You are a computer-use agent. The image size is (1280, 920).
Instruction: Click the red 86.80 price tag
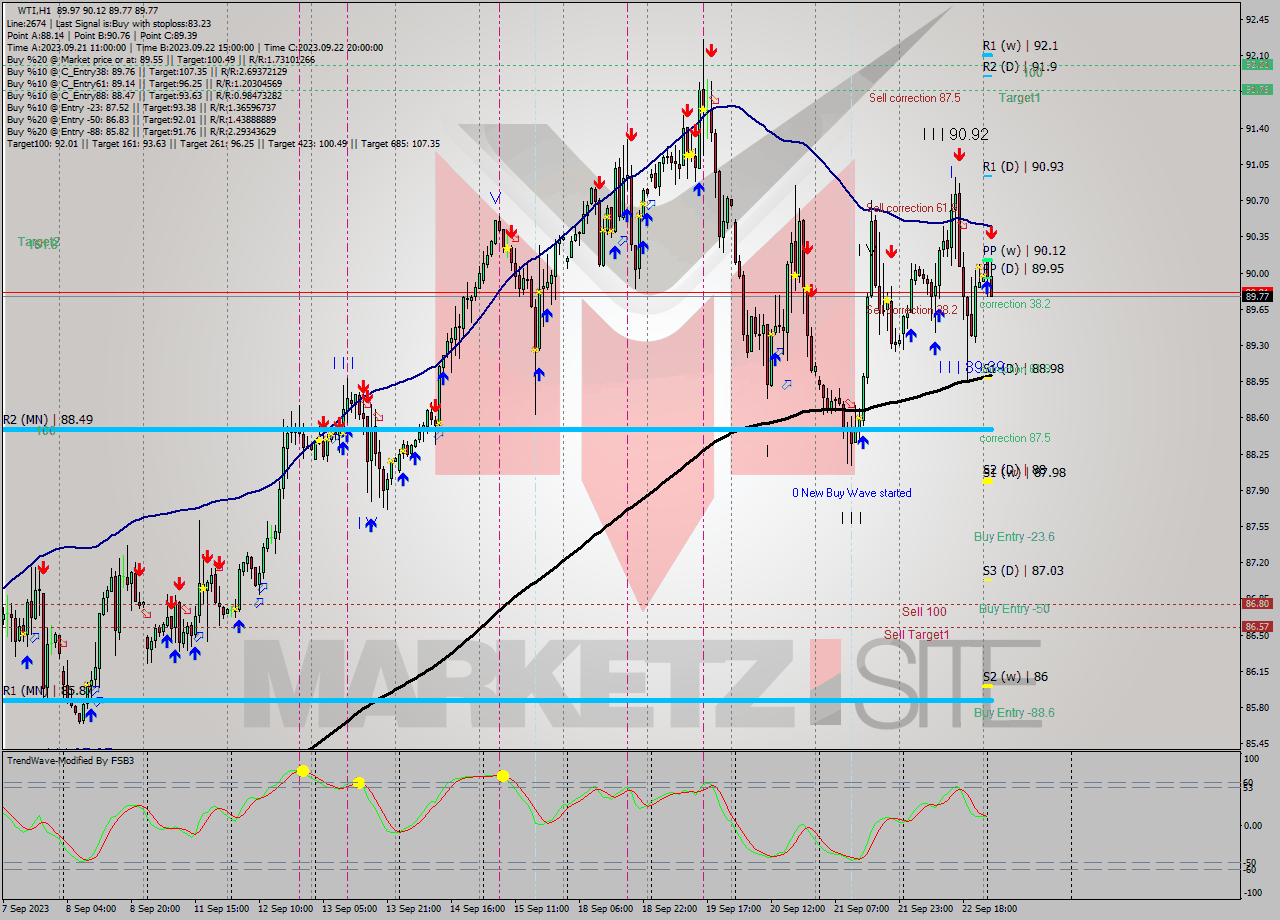point(1257,603)
